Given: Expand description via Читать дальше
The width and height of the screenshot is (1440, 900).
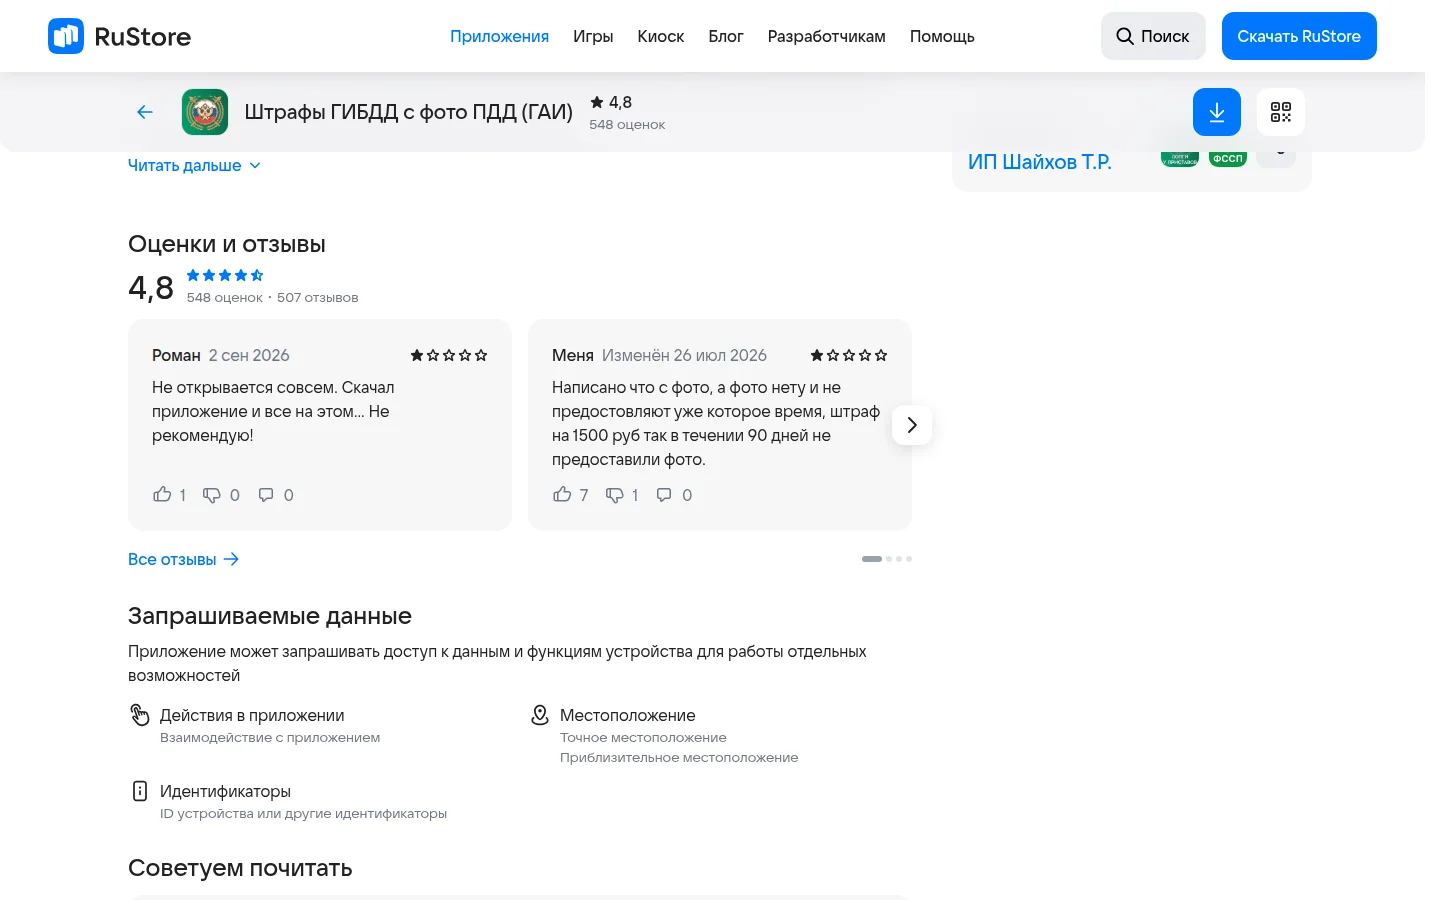Looking at the screenshot, I should pos(194,166).
